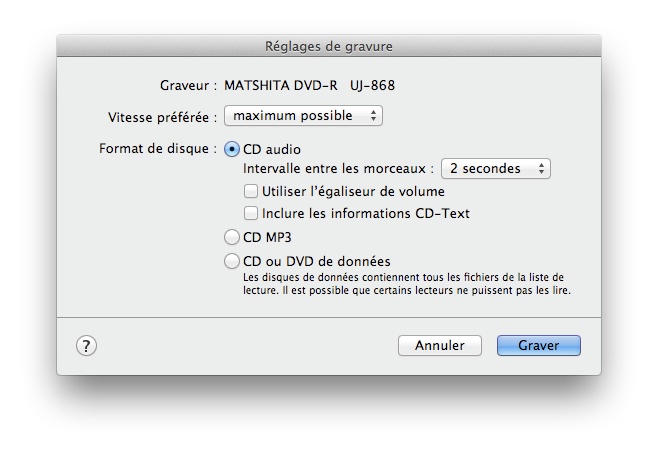Click the Graver button to burn

click(x=538, y=345)
